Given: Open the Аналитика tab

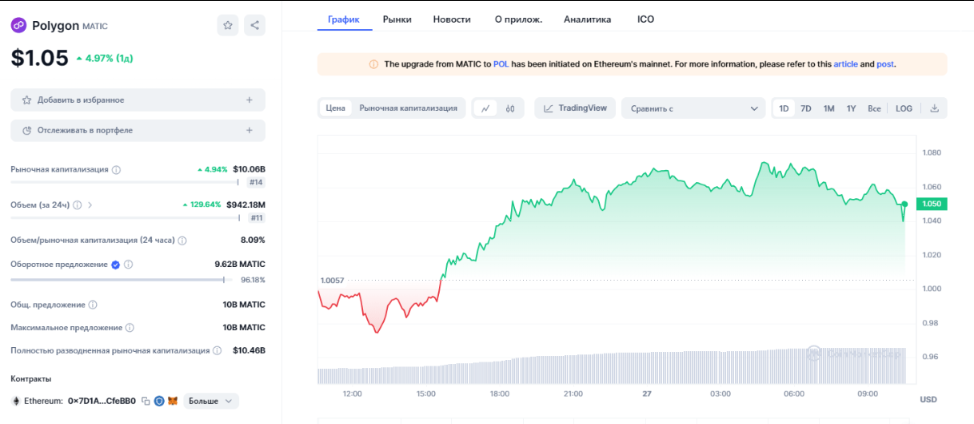Looking at the screenshot, I should coord(587,19).
